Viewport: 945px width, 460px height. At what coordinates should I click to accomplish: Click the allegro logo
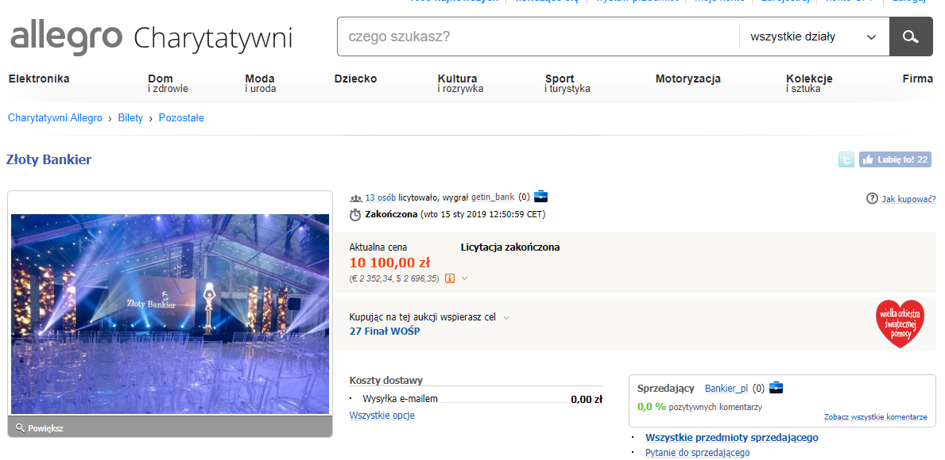[x=66, y=37]
